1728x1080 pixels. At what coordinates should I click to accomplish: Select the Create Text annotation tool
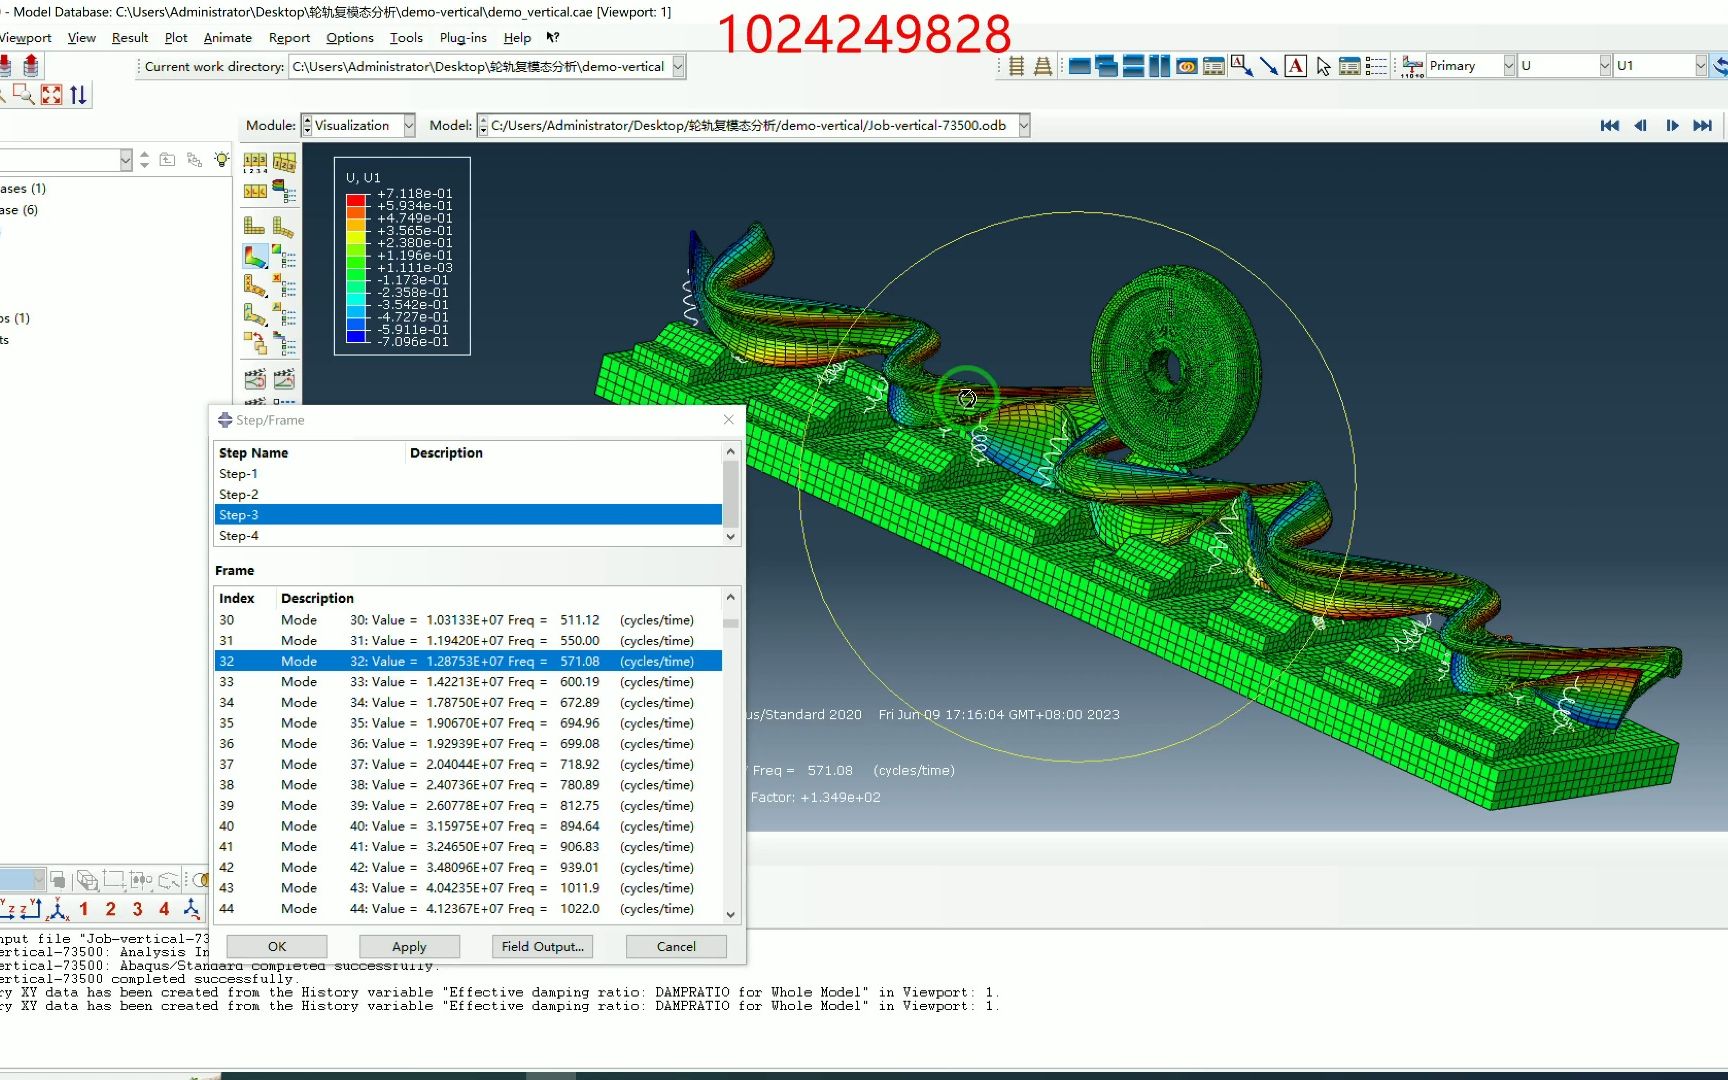(1295, 66)
